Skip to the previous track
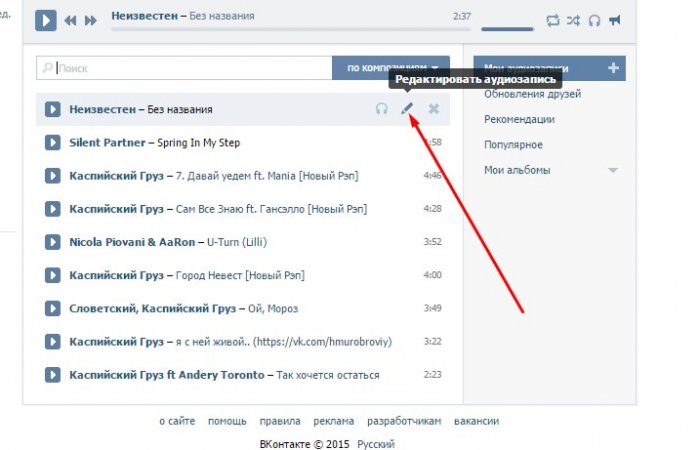700x450 pixels. pos(71,20)
